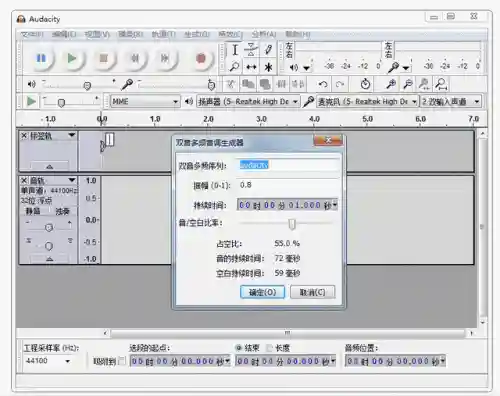Click the Play-at-speed green arrow

(x=31, y=101)
